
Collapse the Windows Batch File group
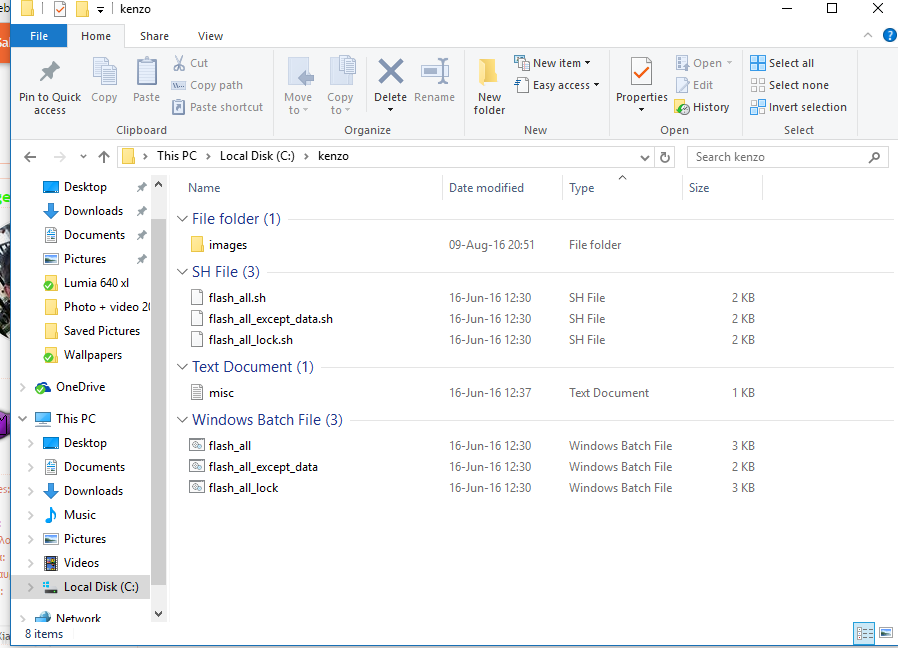182,420
